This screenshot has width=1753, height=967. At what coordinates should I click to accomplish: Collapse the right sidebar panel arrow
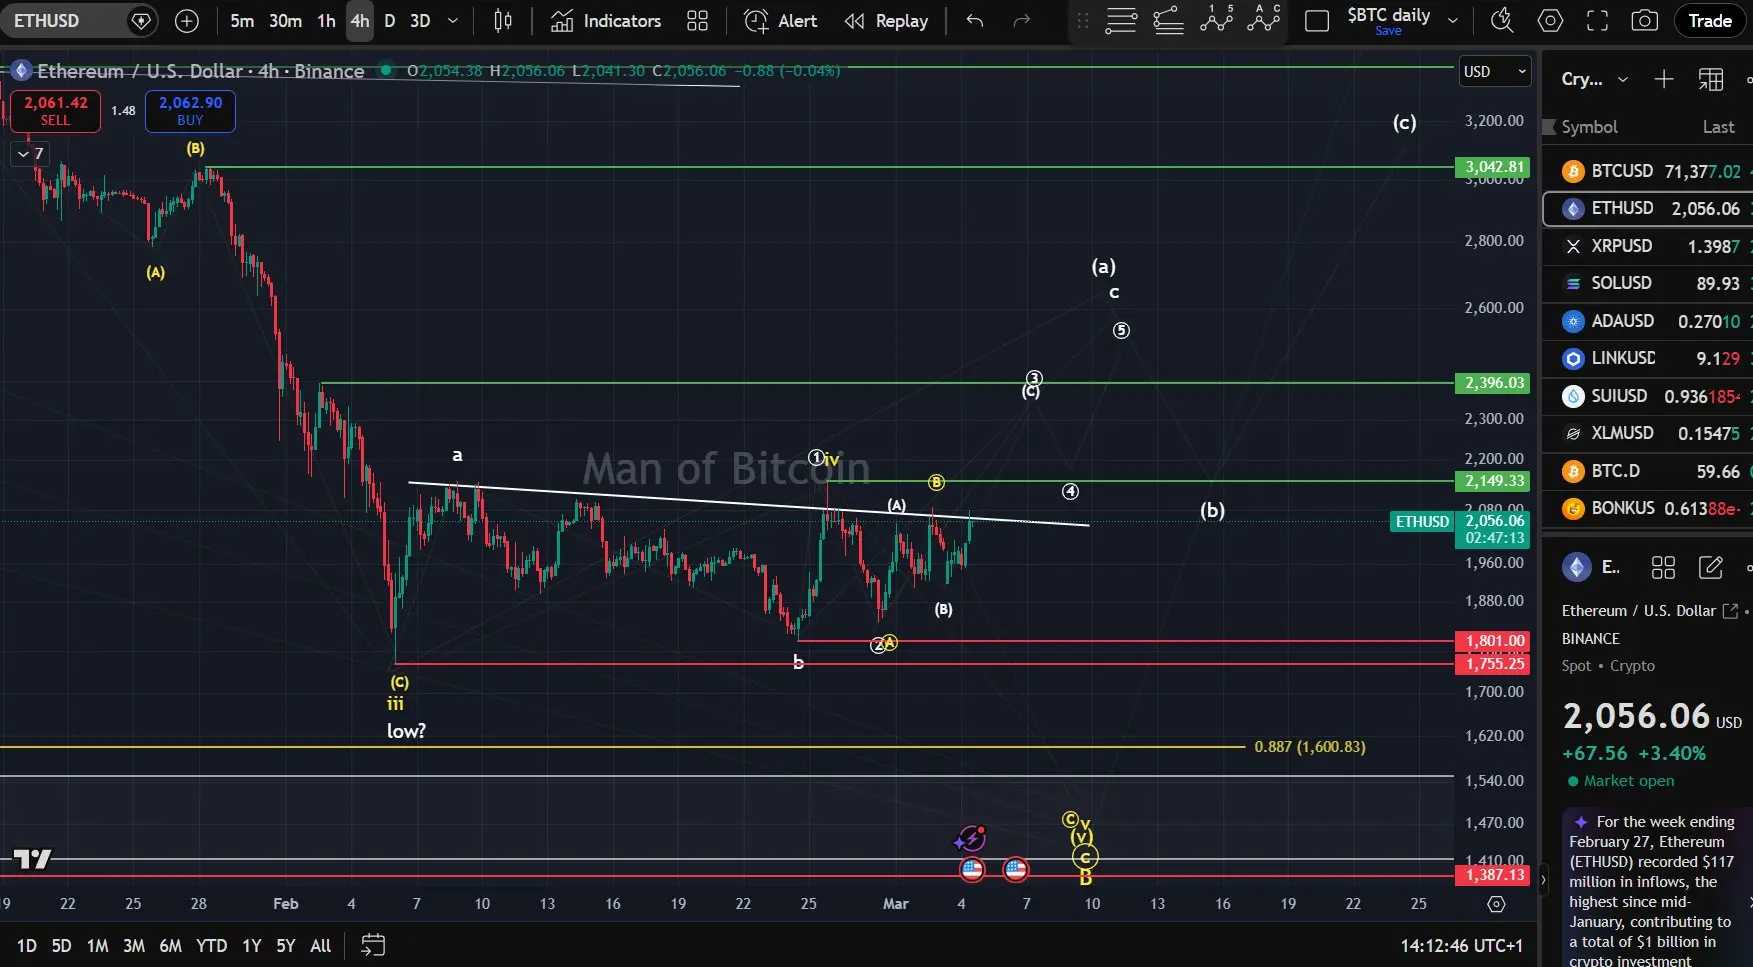(x=1543, y=881)
